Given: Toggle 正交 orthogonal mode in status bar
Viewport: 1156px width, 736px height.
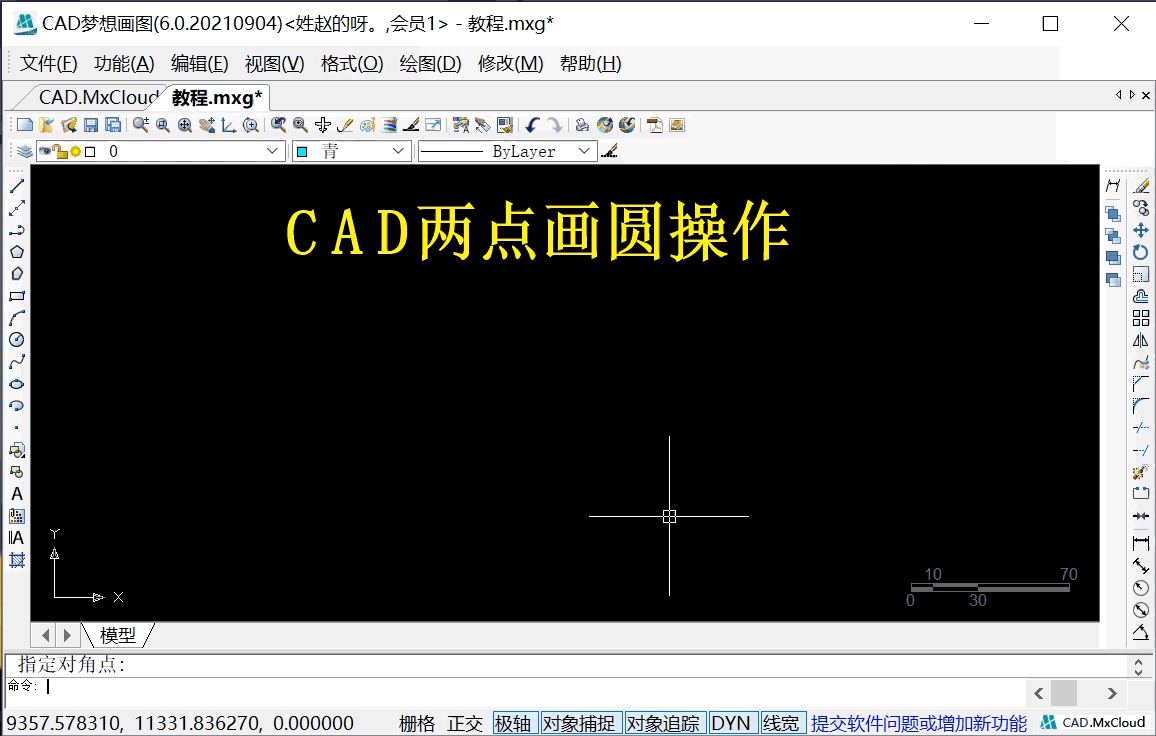Looking at the screenshot, I should coord(464,722).
